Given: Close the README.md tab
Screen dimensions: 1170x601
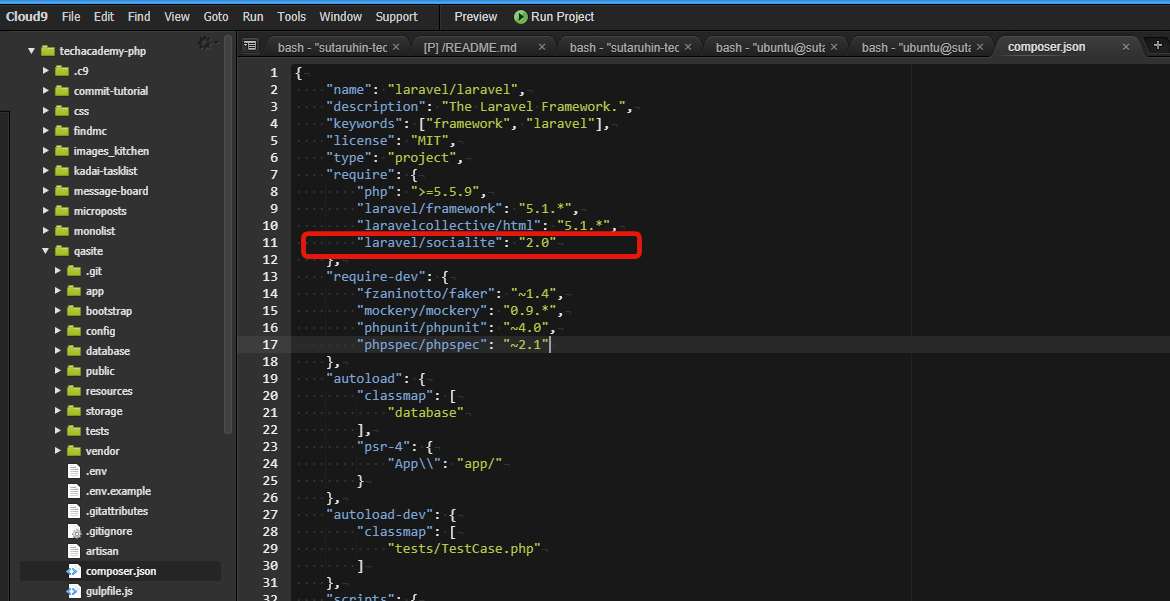Looking at the screenshot, I should point(542,47).
